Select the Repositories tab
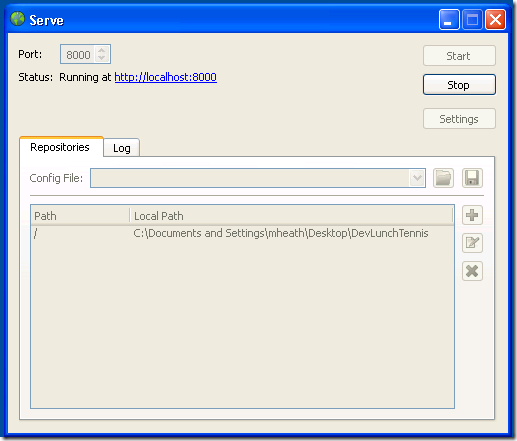Viewport: 517px width, 441px height. 61,147
